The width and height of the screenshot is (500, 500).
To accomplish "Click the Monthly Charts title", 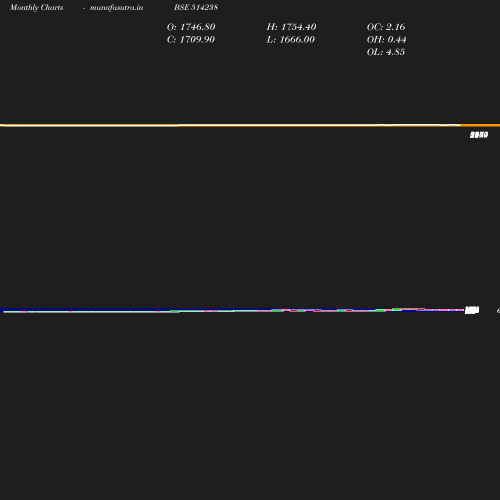I will tap(36, 7).
